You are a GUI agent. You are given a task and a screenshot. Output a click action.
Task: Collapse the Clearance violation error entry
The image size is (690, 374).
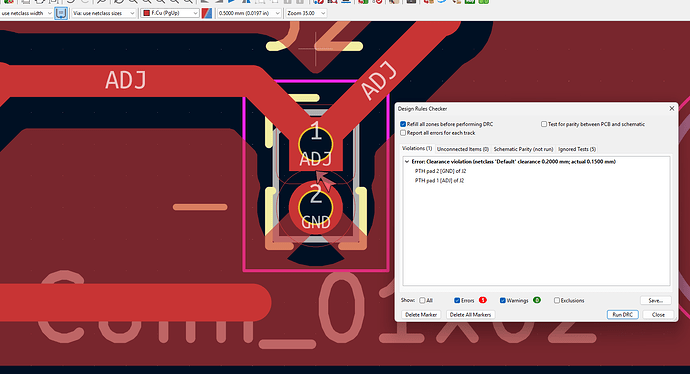(407, 161)
